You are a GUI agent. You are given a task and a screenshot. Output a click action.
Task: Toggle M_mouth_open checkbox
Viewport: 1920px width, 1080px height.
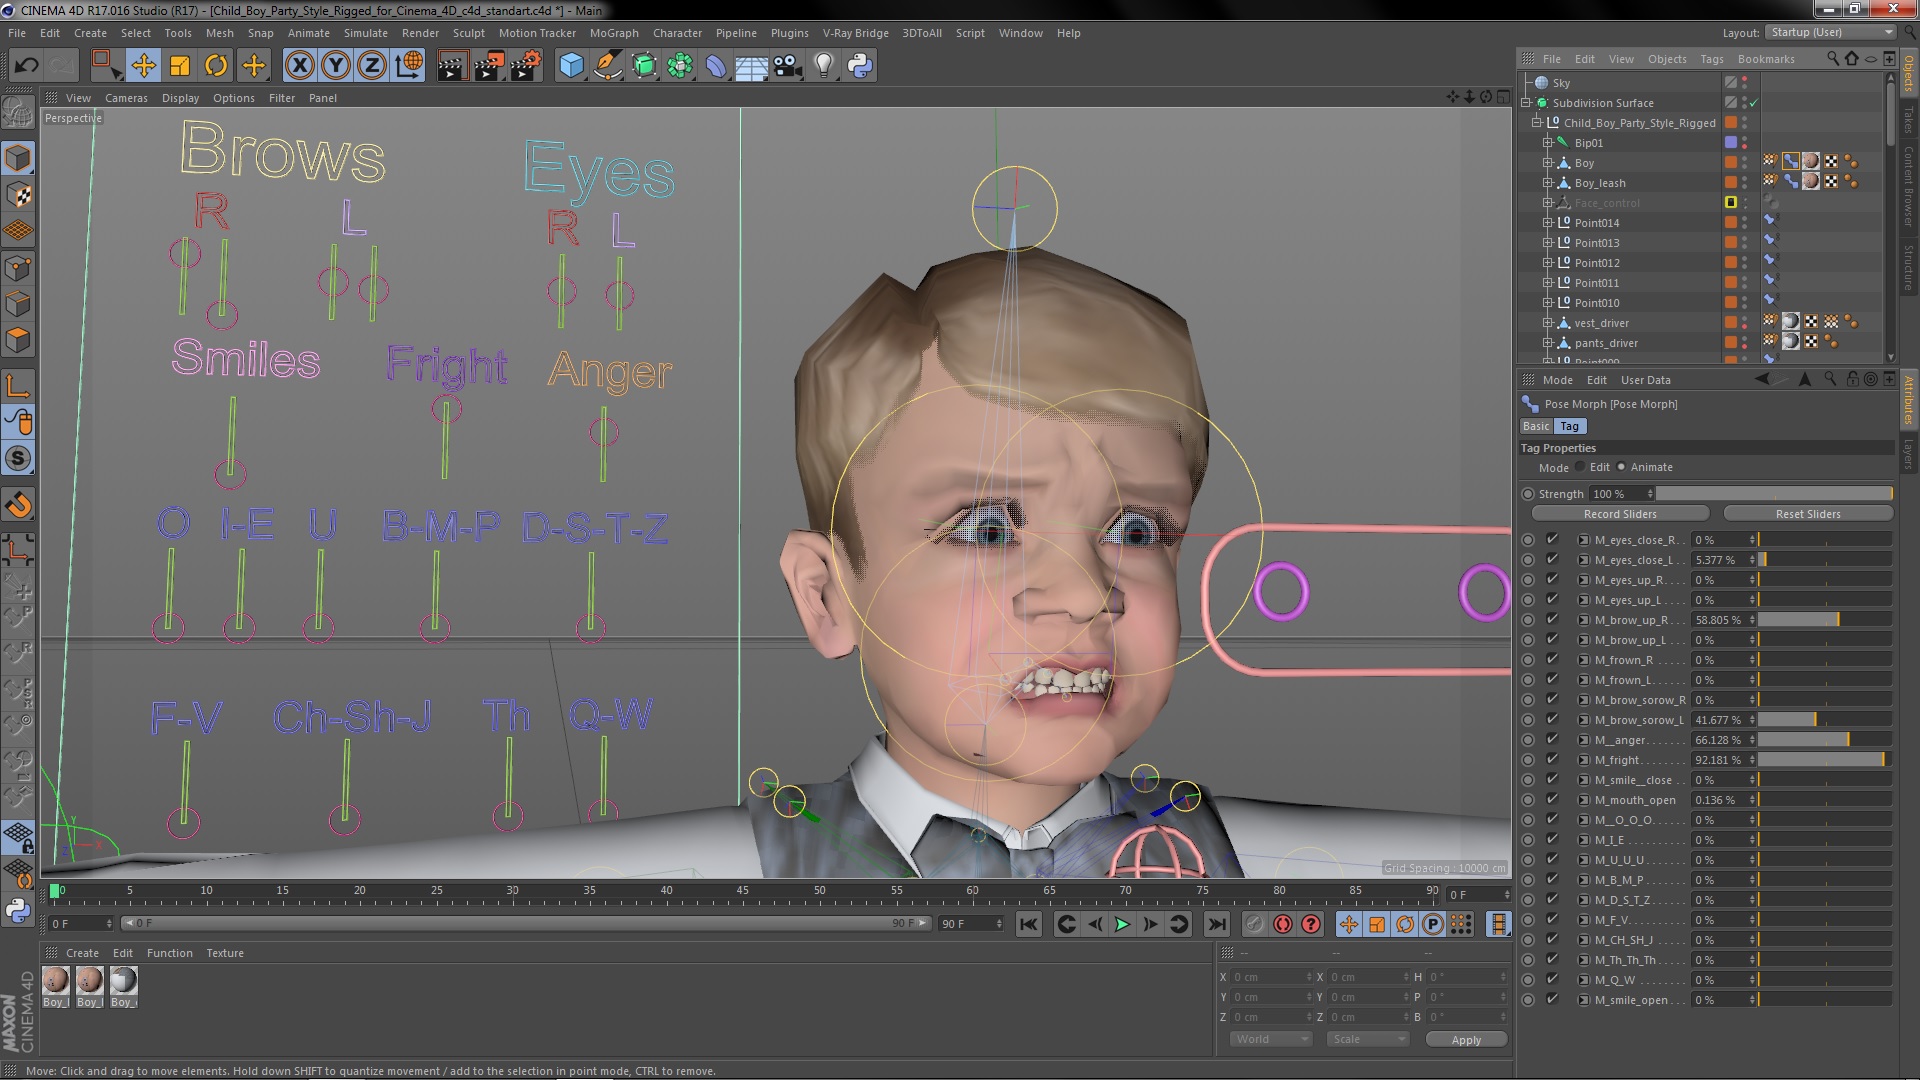pyautogui.click(x=1552, y=799)
